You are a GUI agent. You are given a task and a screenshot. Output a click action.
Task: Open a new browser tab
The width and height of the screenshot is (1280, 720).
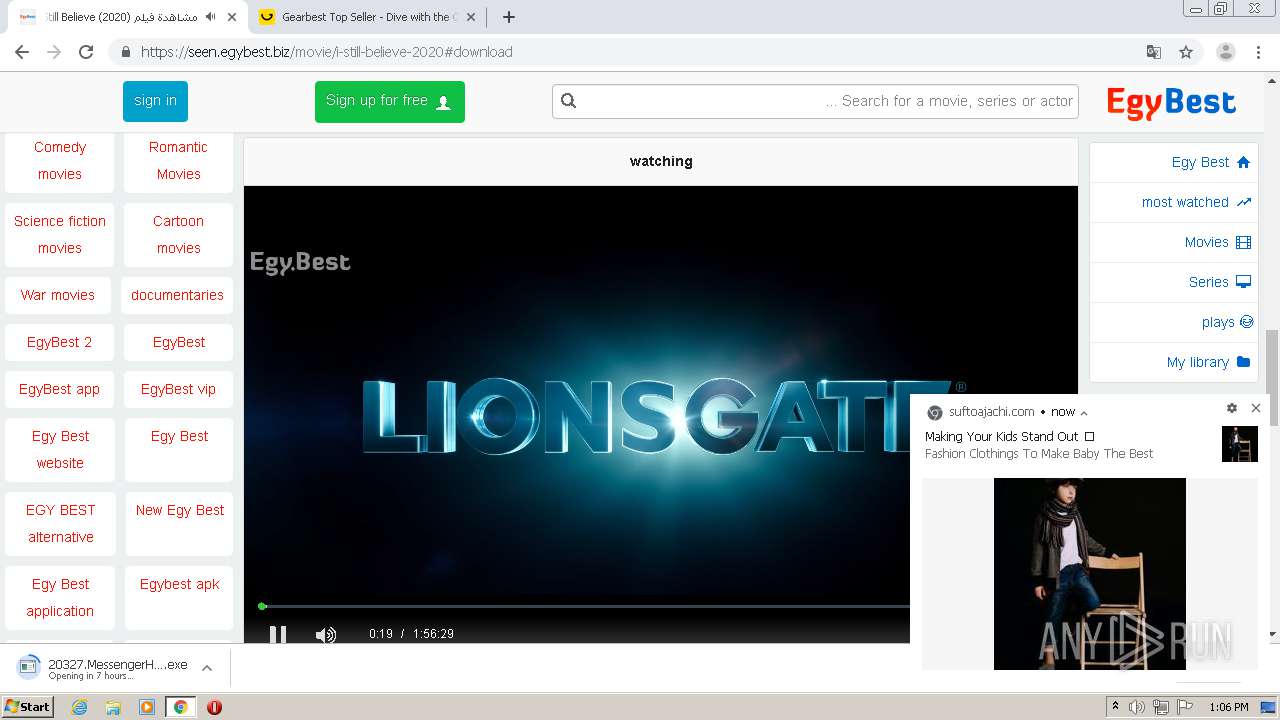point(509,17)
